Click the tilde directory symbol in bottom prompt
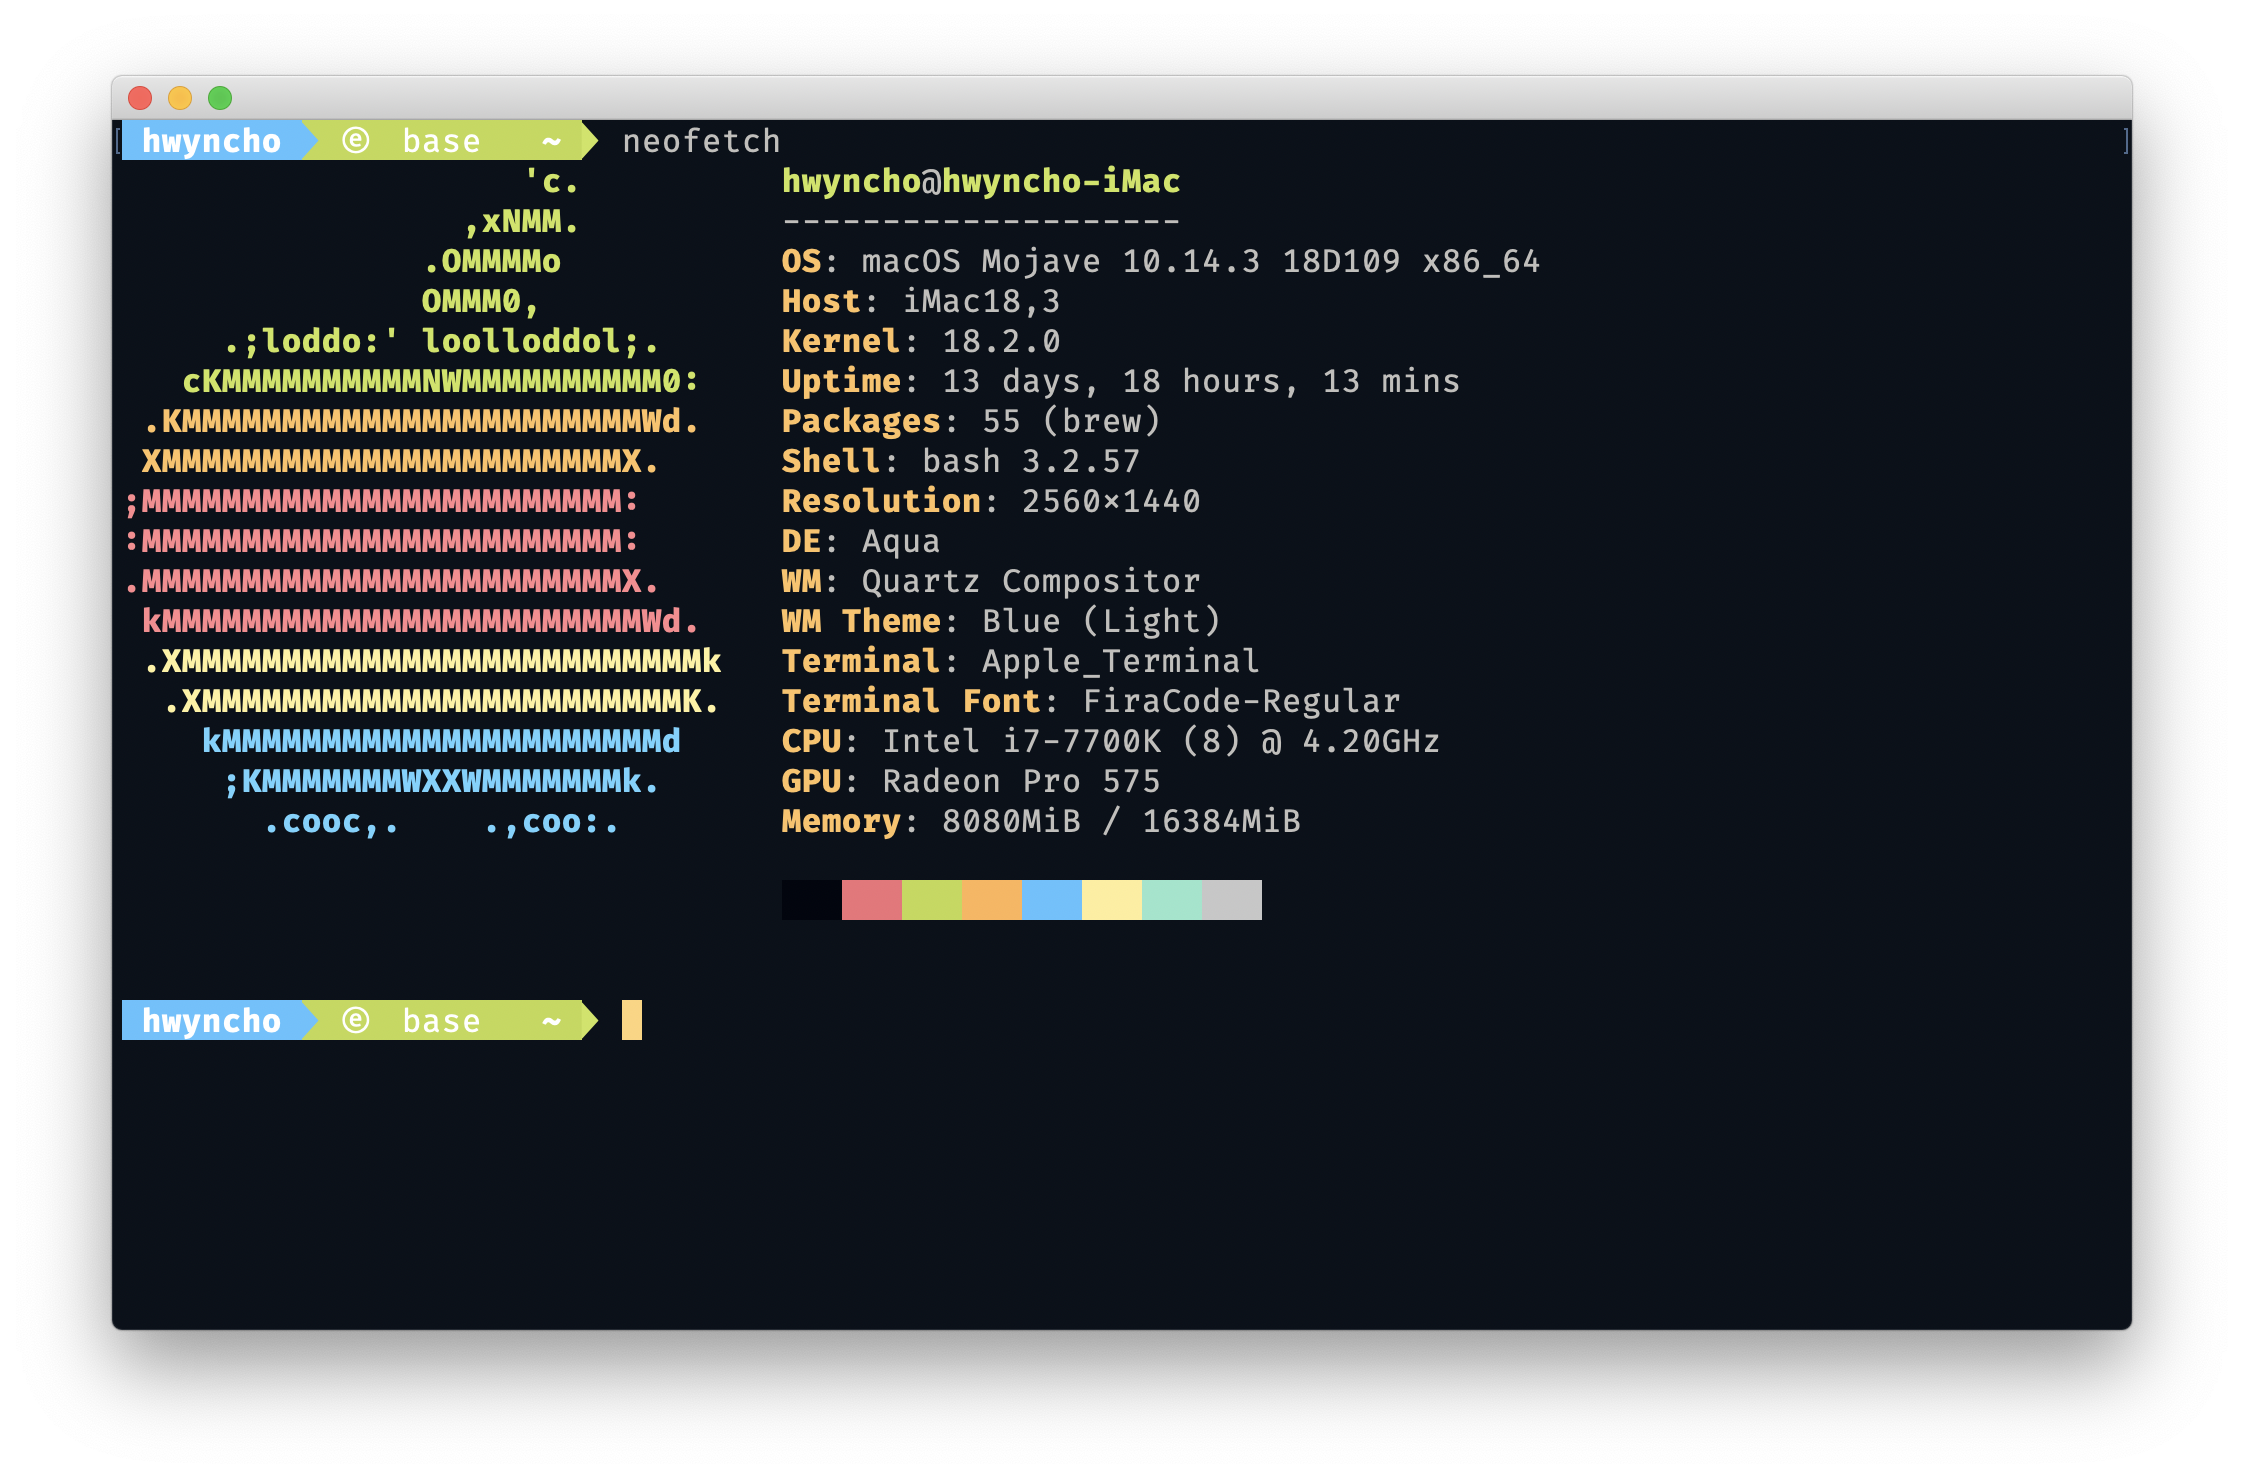This screenshot has height=1478, width=2244. point(551,1021)
